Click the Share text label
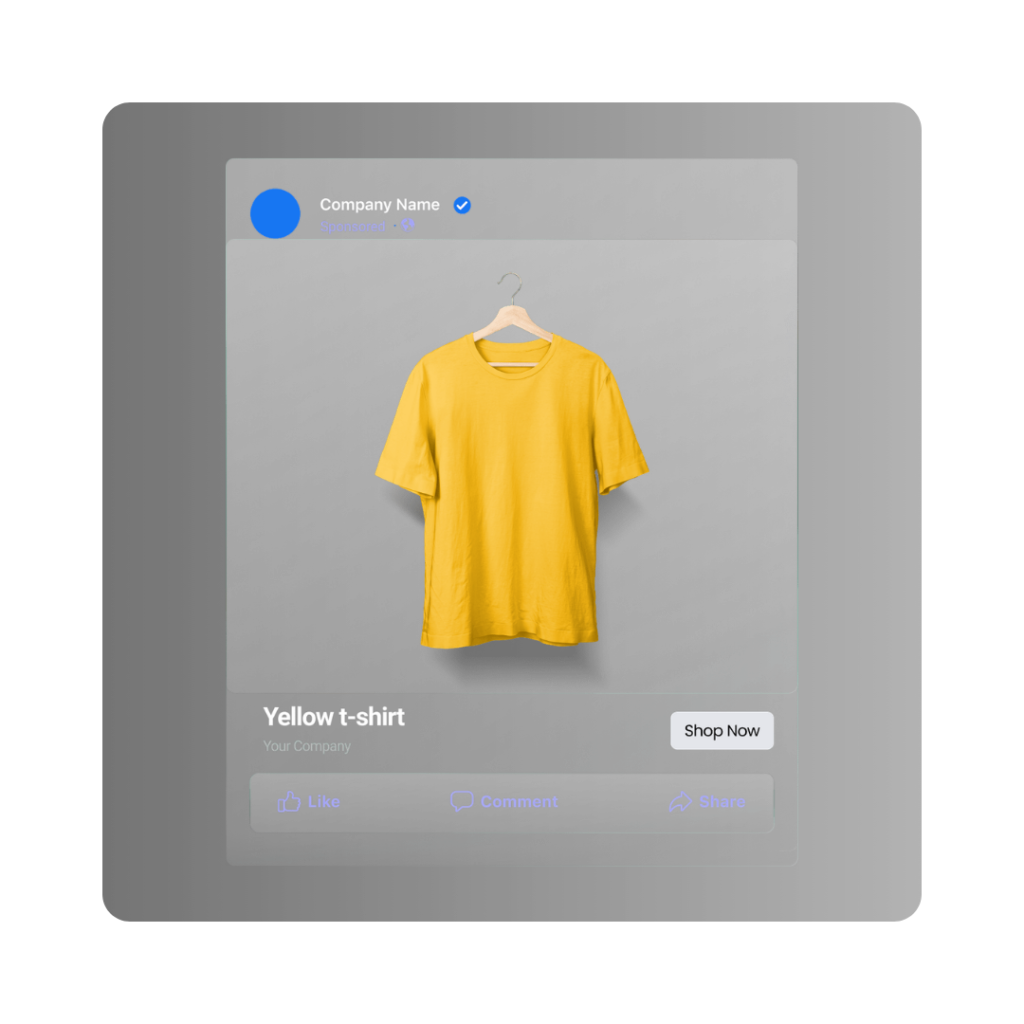Image resolution: width=1024 pixels, height=1024 pixels. (722, 801)
